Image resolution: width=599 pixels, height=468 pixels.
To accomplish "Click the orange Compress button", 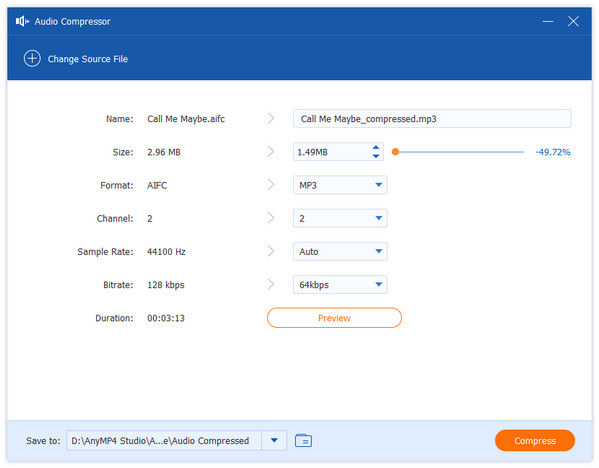I will [535, 440].
